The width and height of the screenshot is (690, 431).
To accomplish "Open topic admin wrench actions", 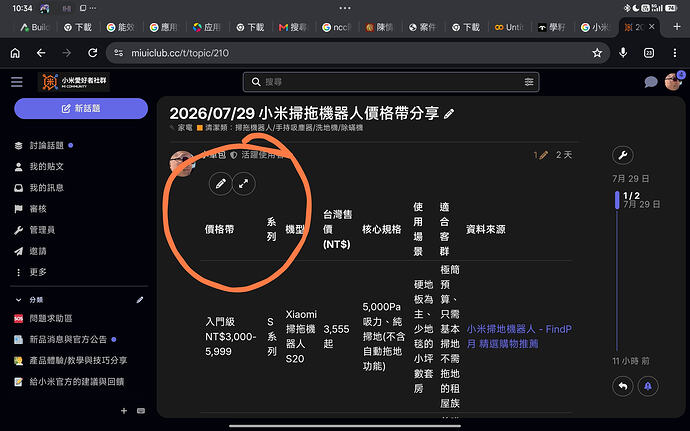I will (x=623, y=155).
